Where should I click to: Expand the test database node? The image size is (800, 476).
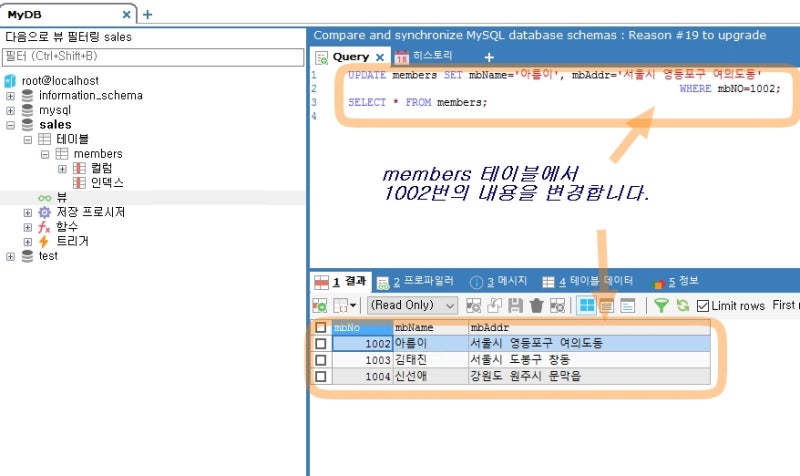(10, 257)
